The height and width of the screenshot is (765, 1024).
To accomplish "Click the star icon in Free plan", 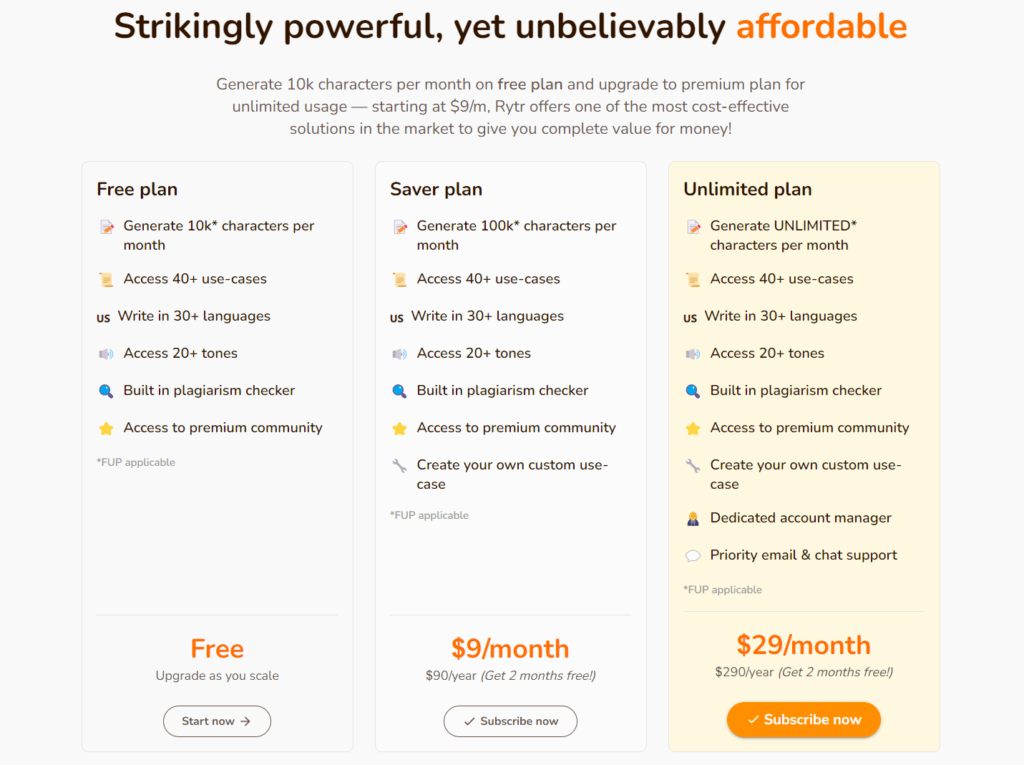I will pos(106,428).
